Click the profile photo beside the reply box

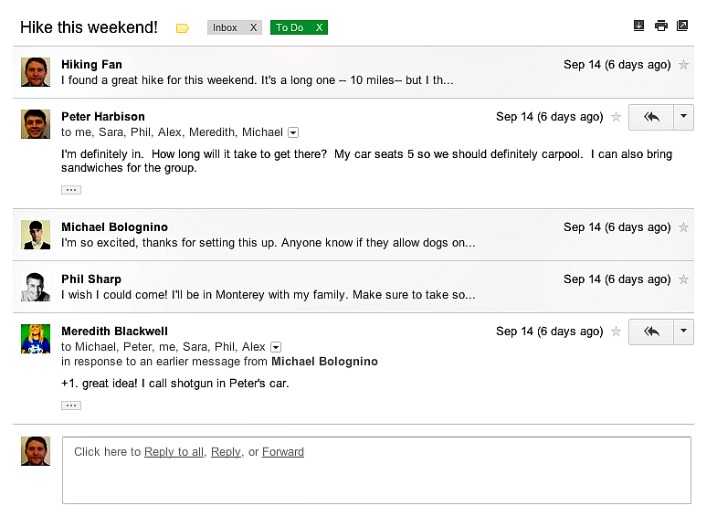point(36,451)
